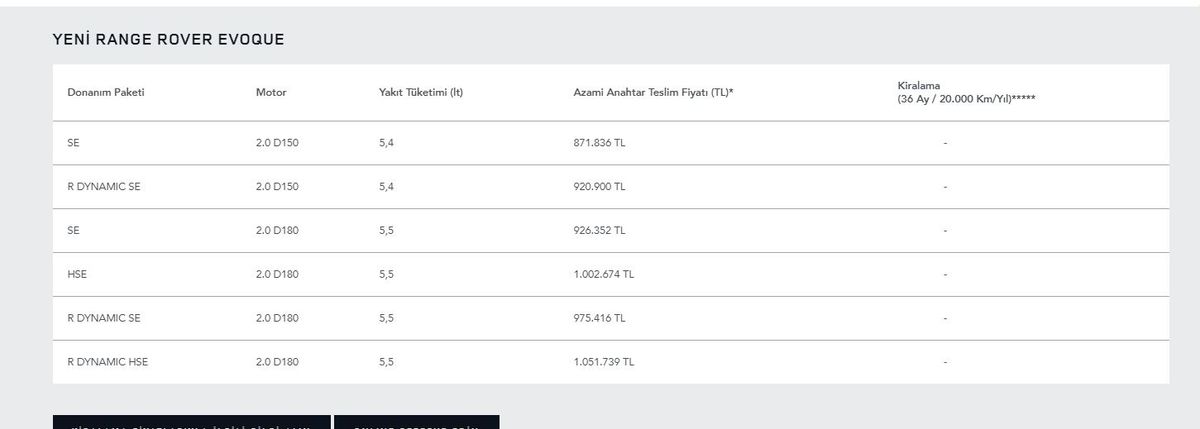Select the rental dash in the R DYNAMIC HSE row
The image size is (1200, 429).
pyautogui.click(x=945, y=362)
